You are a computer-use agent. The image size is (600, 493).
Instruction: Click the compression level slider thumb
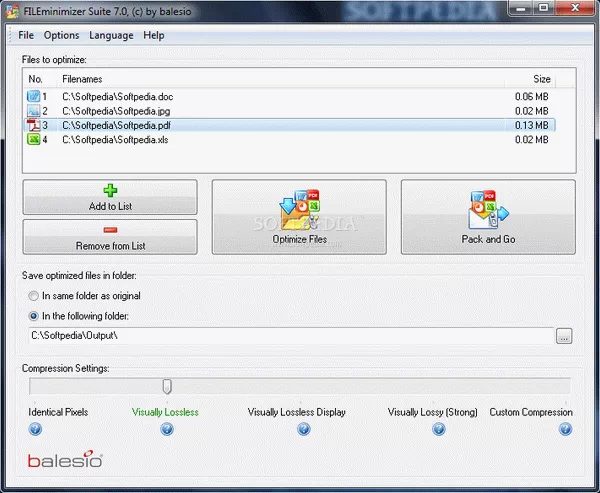tap(167, 386)
